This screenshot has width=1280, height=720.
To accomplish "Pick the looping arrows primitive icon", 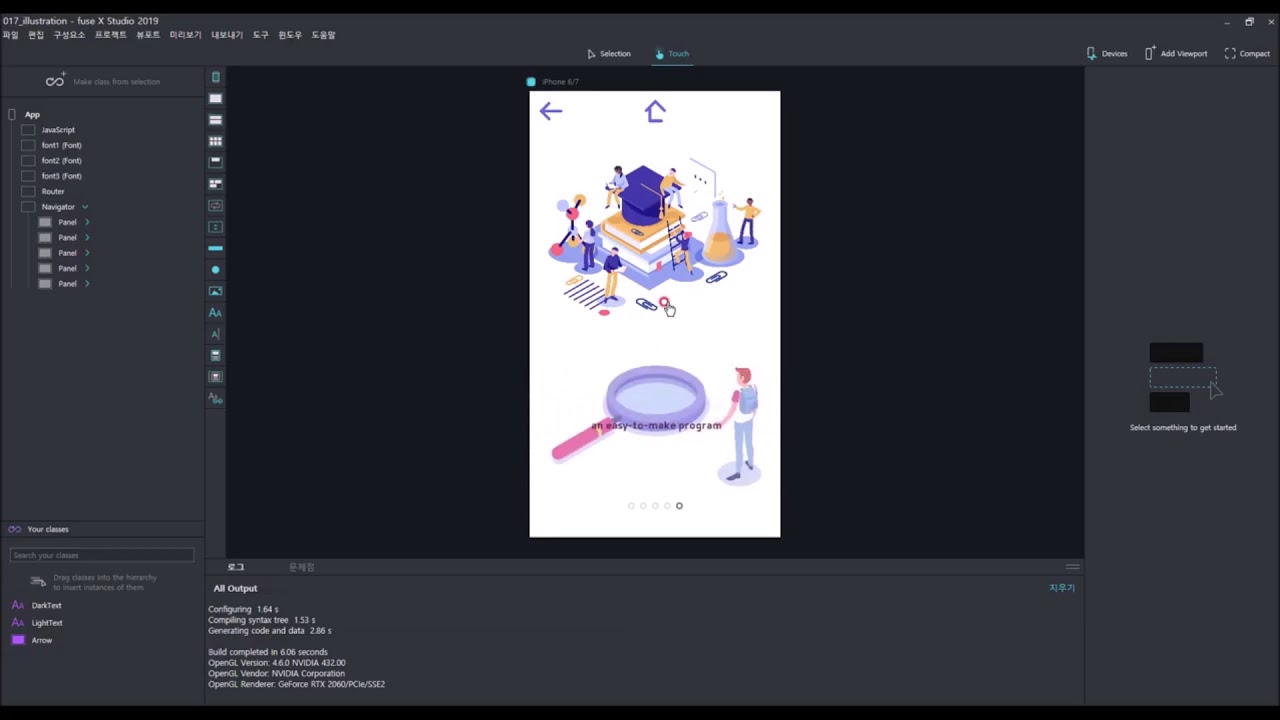I will click(215, 205).
